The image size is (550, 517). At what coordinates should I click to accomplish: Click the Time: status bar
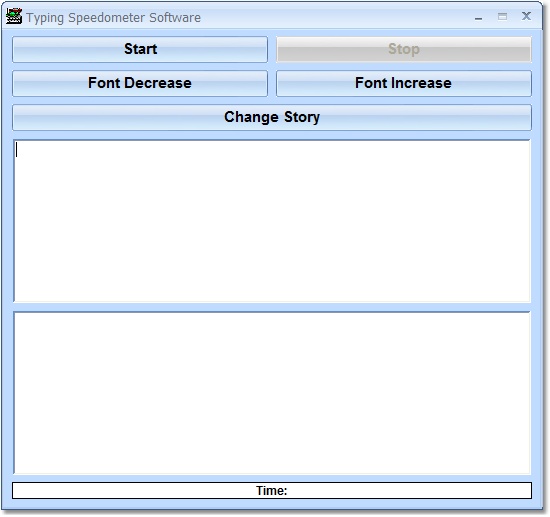pyautogui.click(x=272, y=490)
